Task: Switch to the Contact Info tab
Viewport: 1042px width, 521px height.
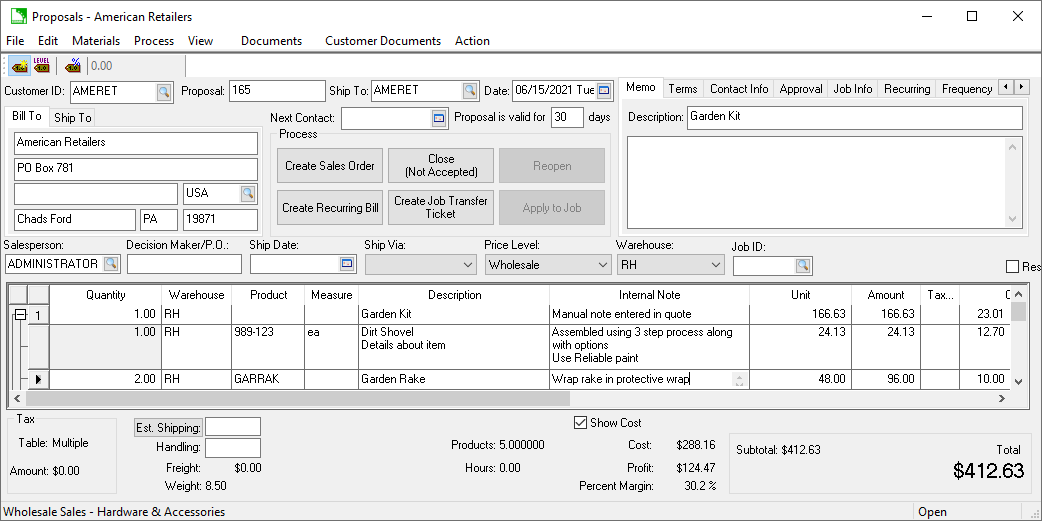Action: (x=739, y=89)
